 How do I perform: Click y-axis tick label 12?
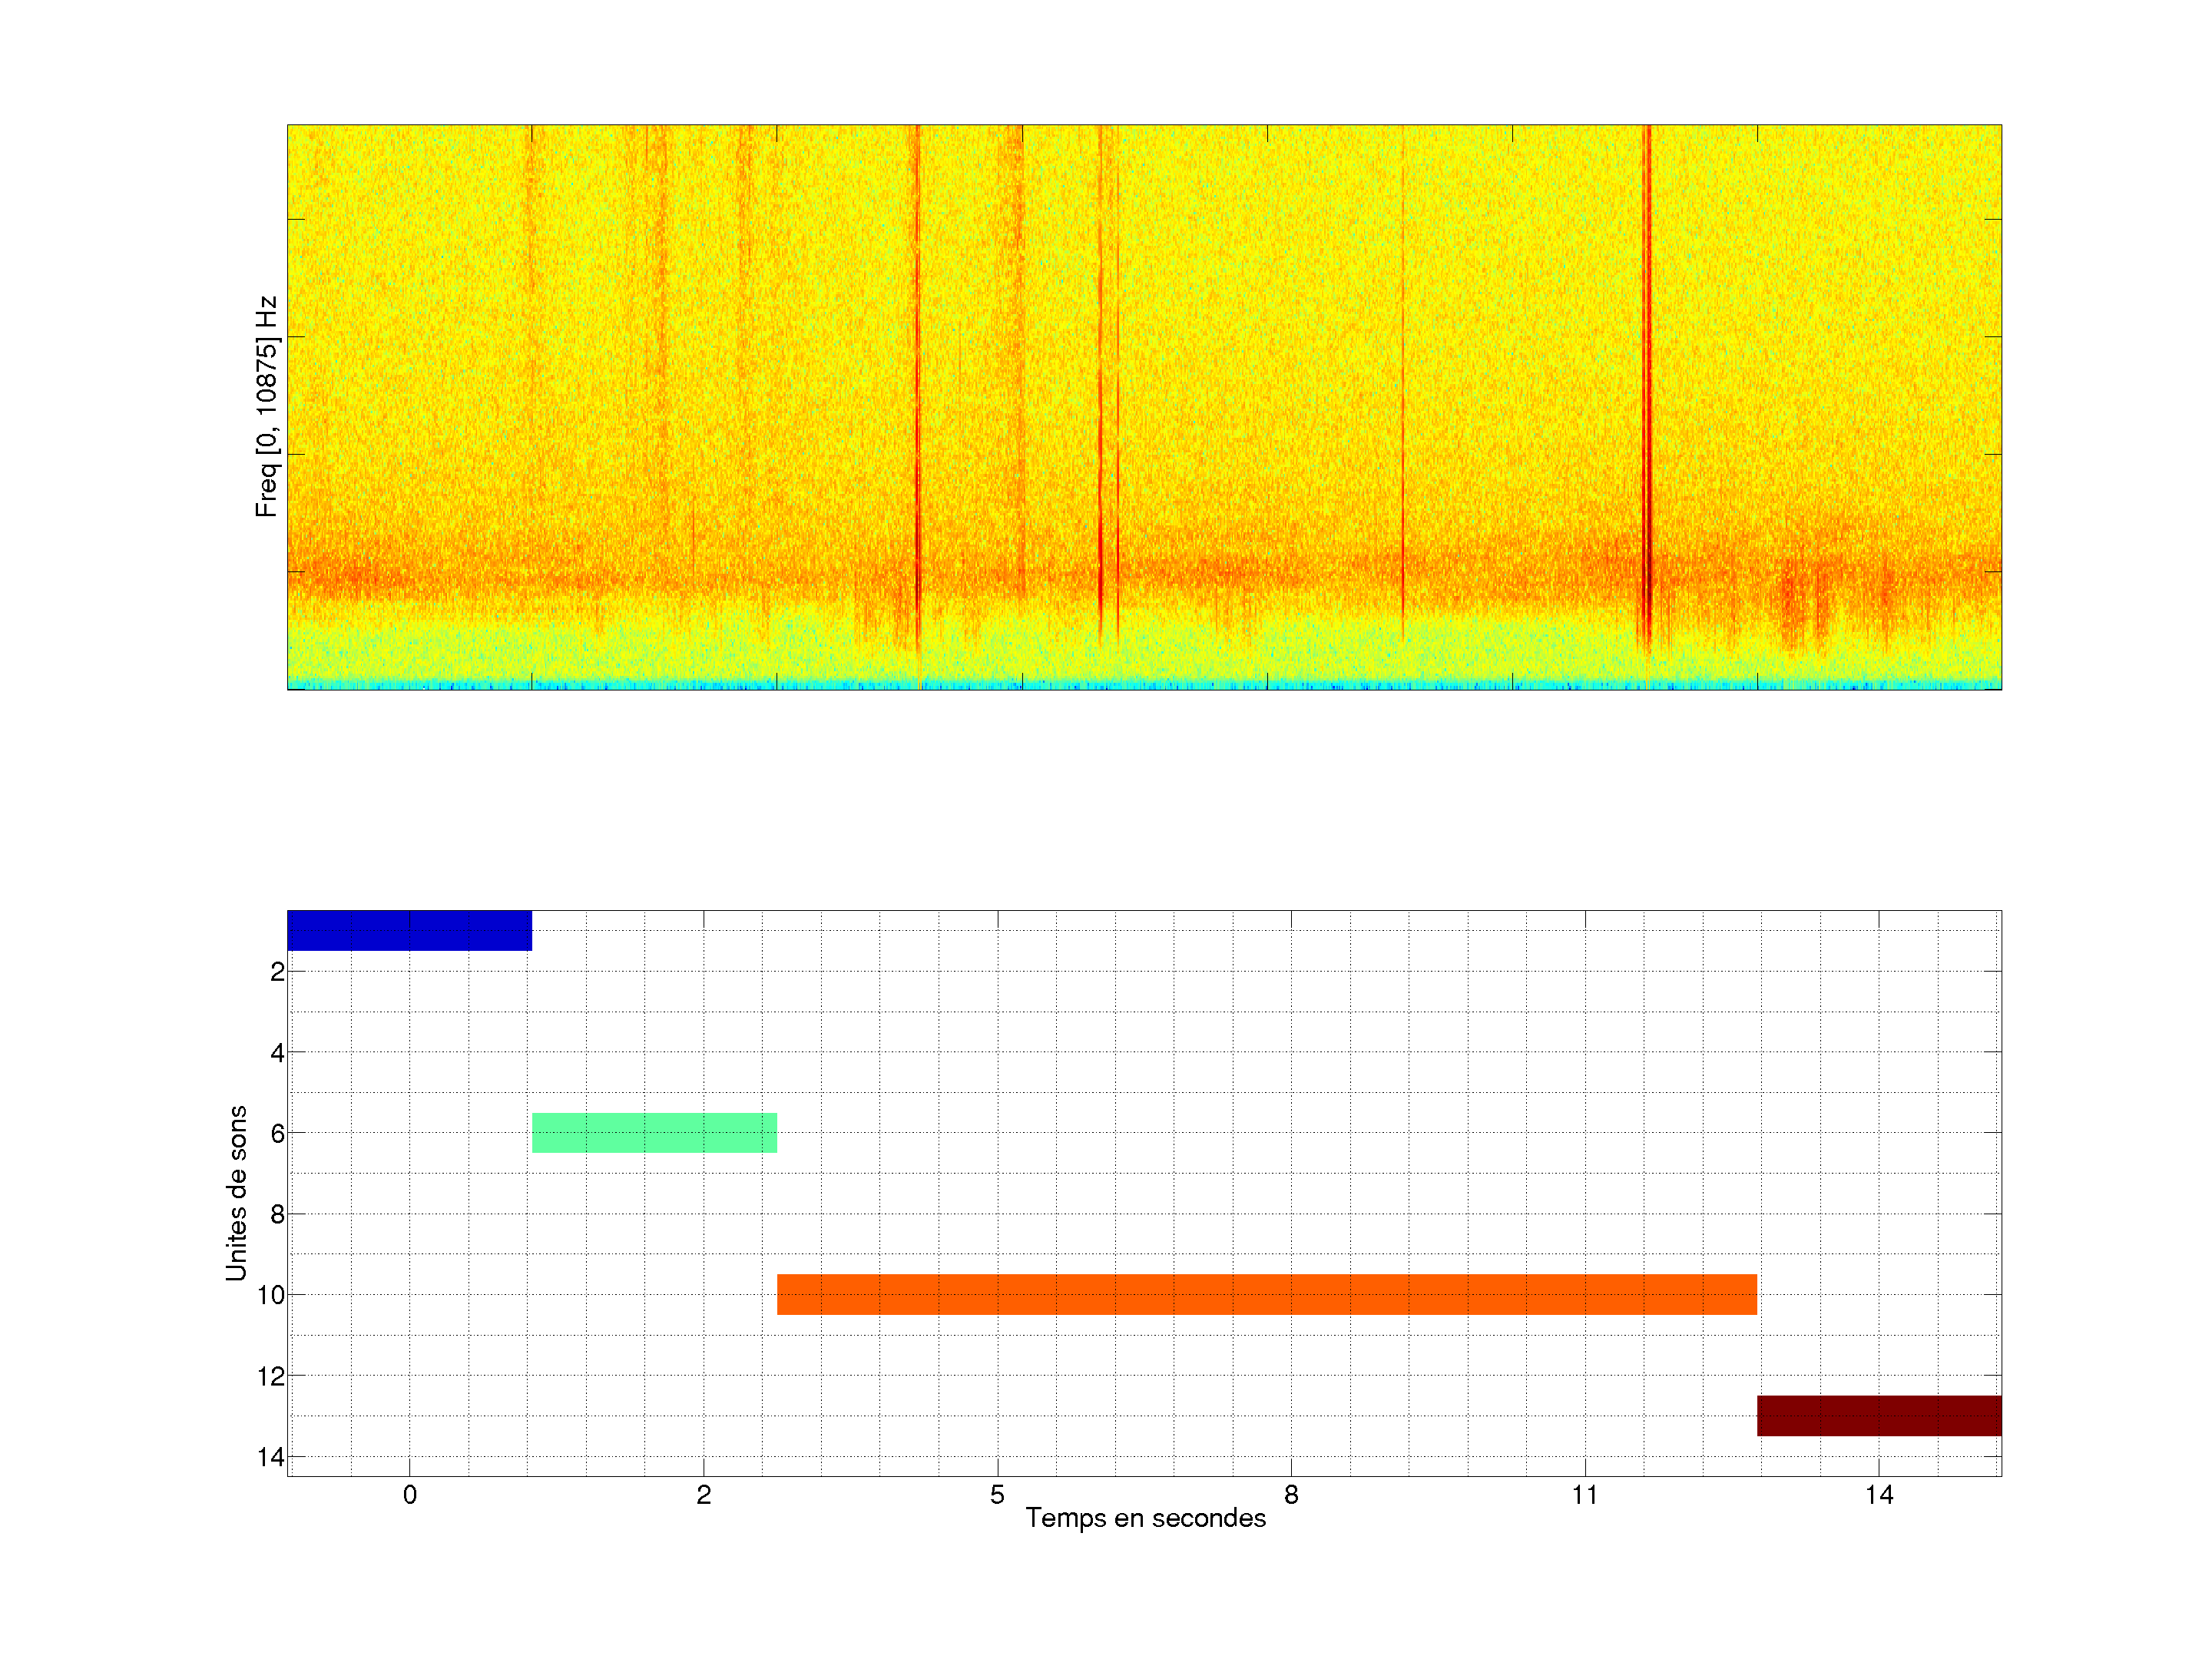click(x=271, y=1376)
